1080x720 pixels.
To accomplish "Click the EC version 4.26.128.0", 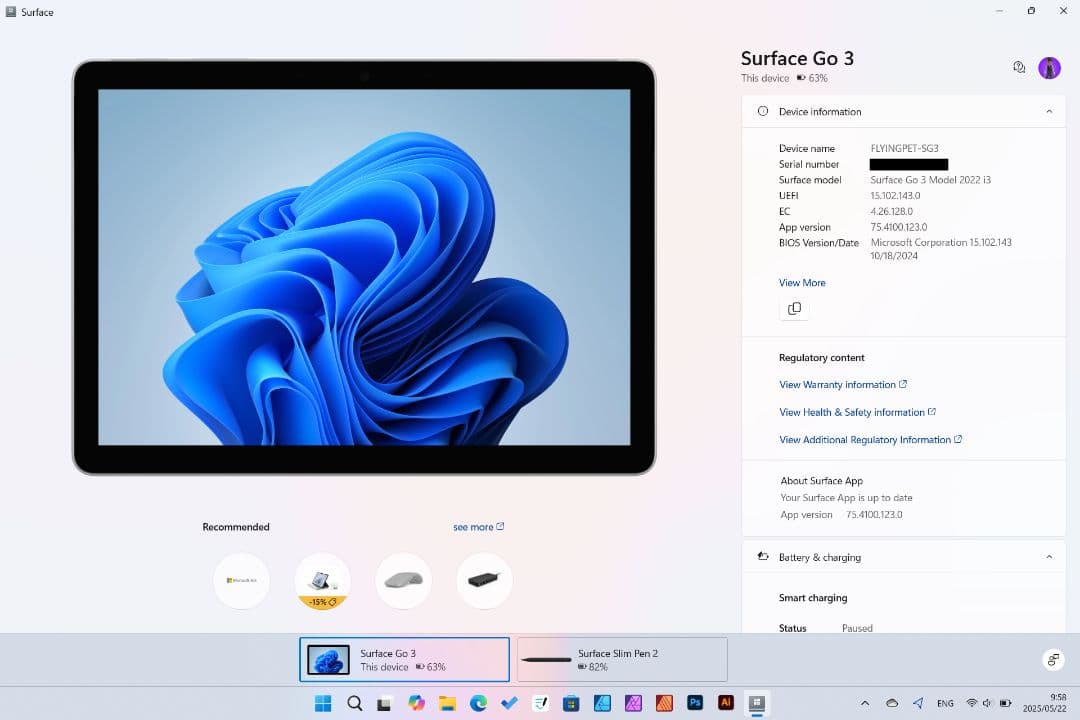I will (x=891, y=212).
